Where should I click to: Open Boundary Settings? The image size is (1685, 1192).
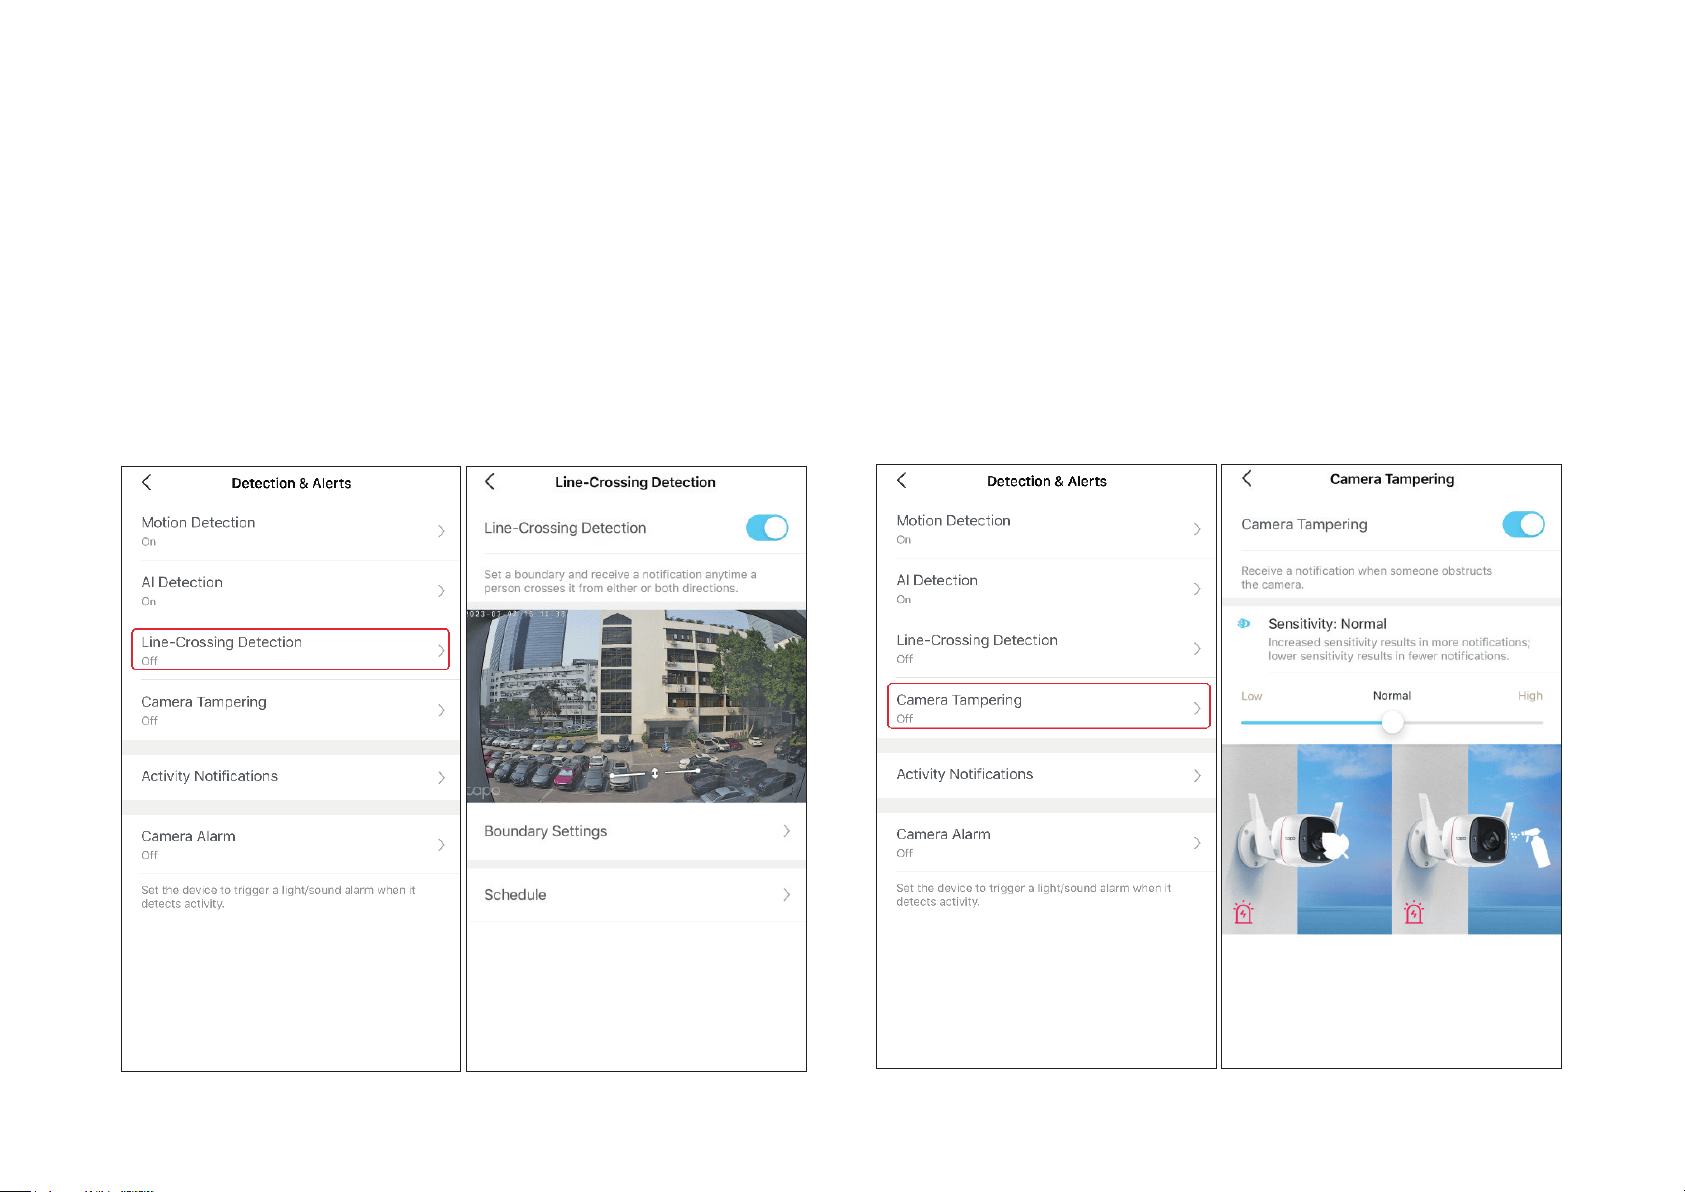pos(636,831)
